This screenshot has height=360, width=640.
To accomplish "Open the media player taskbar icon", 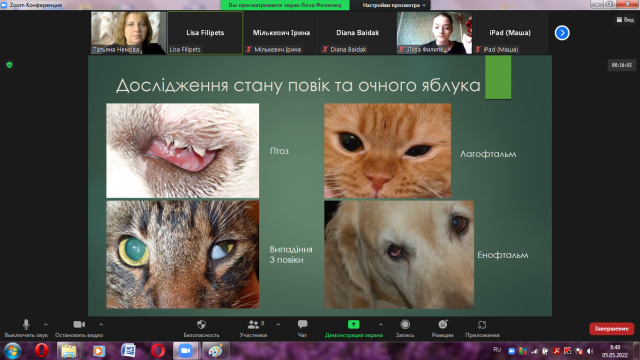I will pos(98,351).
